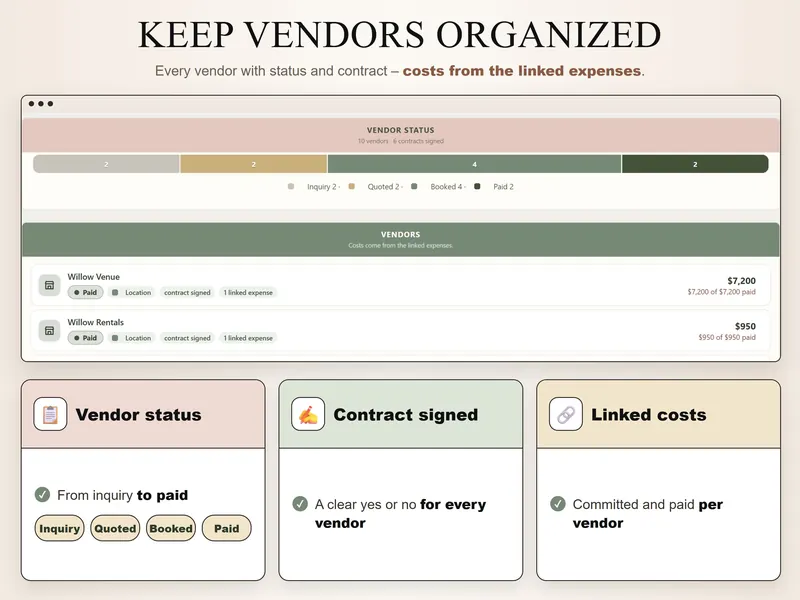
Task: Click the Willow Rentals vendor name
Action: tap(95, 322)
